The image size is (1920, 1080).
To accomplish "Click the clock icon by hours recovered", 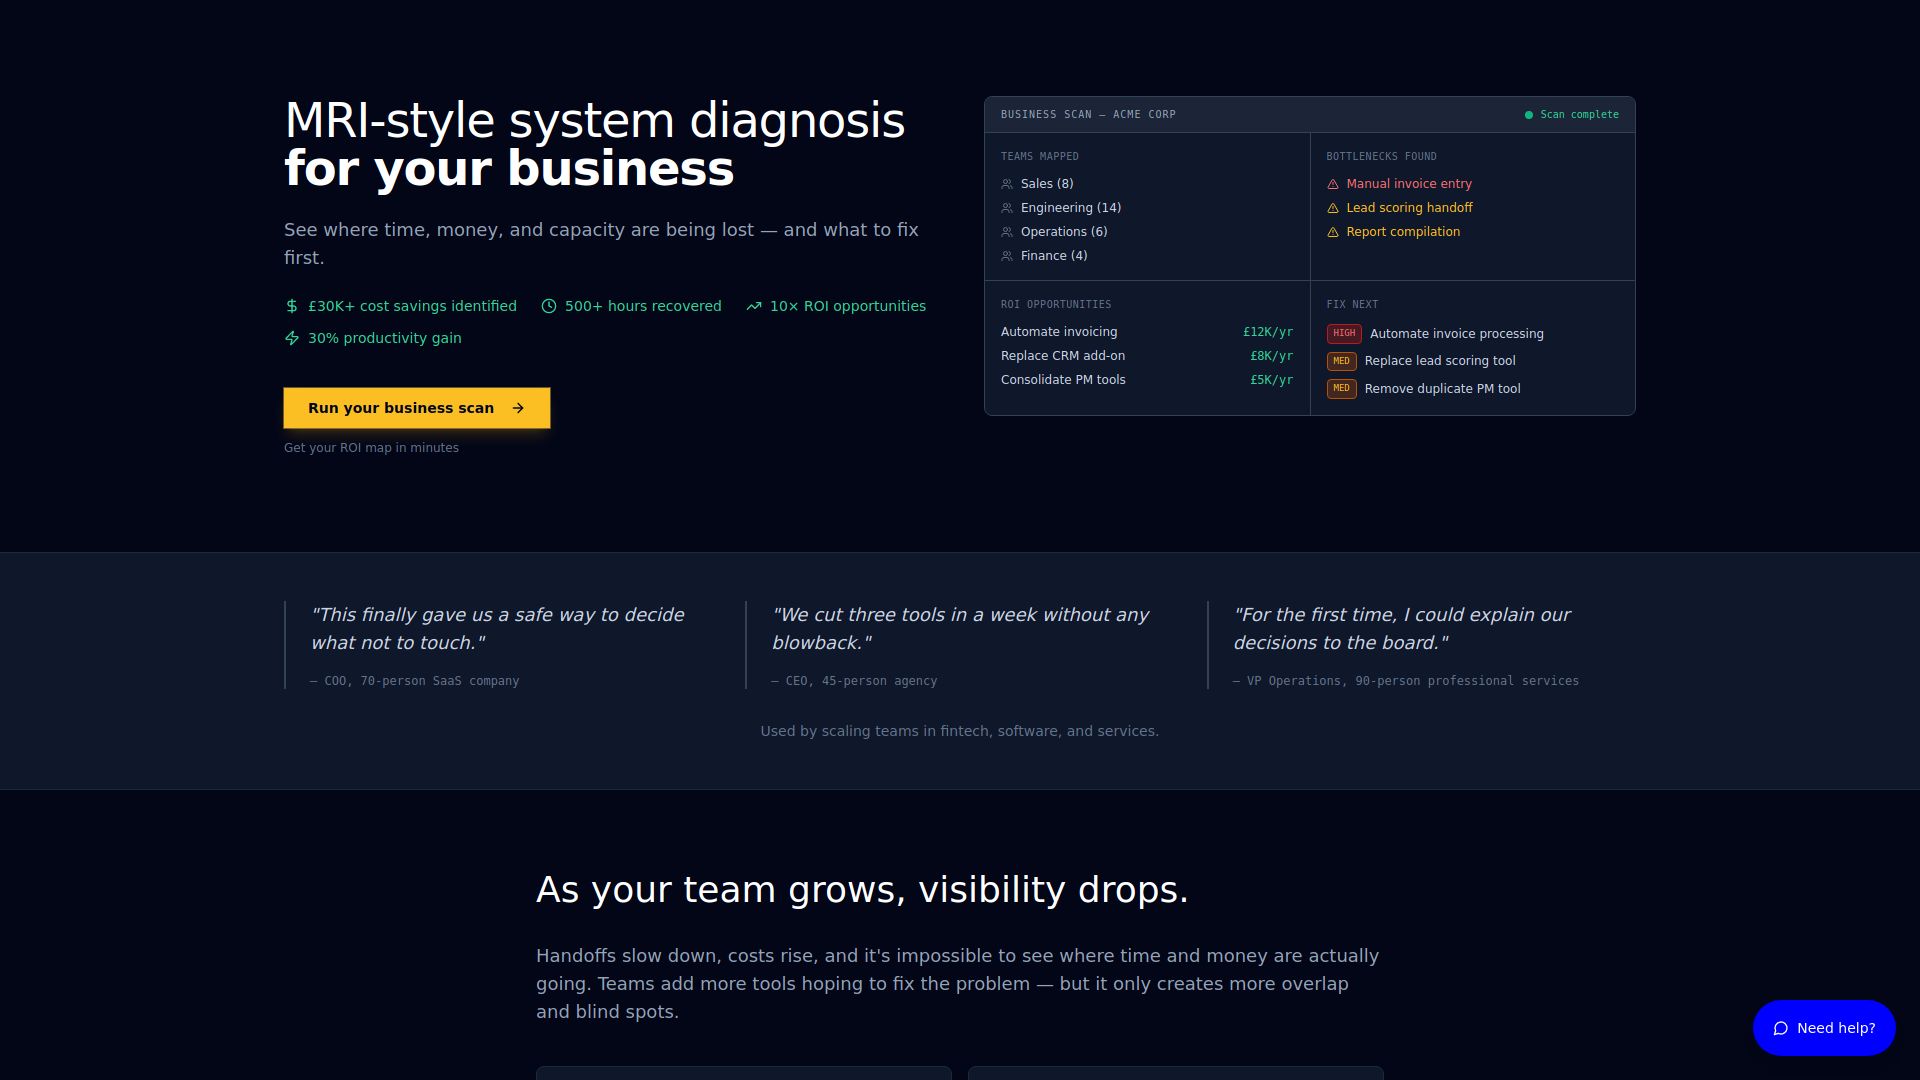I will pyautogui.click(x=549, y=306).
